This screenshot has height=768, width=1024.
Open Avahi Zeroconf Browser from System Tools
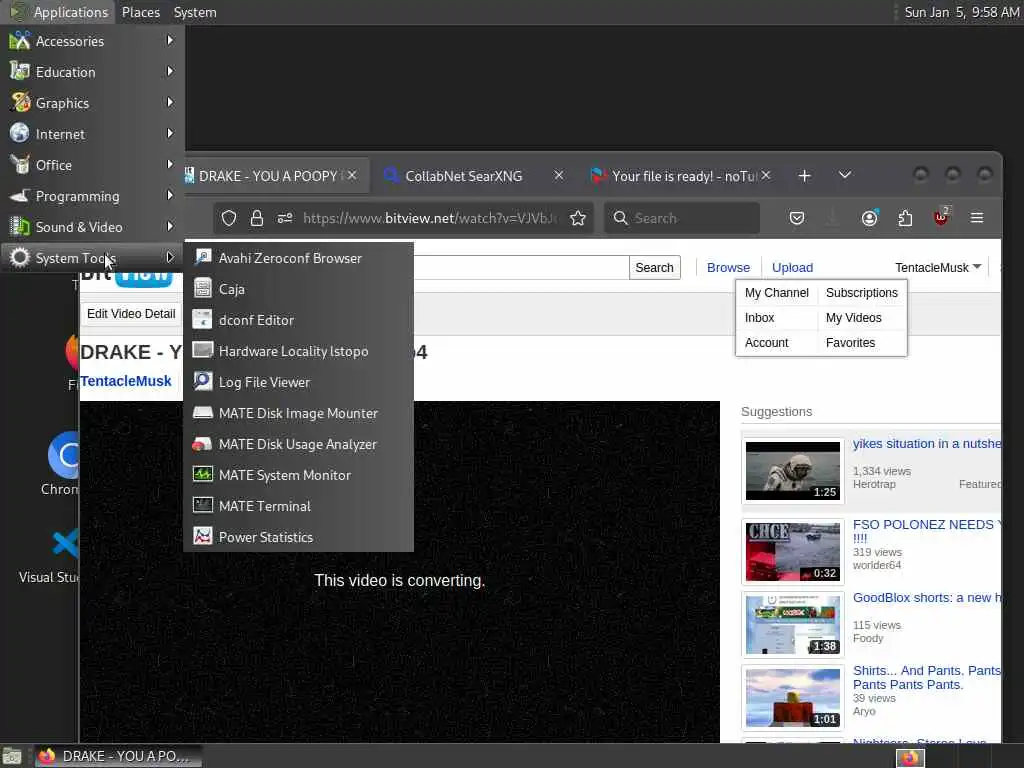tap(298, 258)
